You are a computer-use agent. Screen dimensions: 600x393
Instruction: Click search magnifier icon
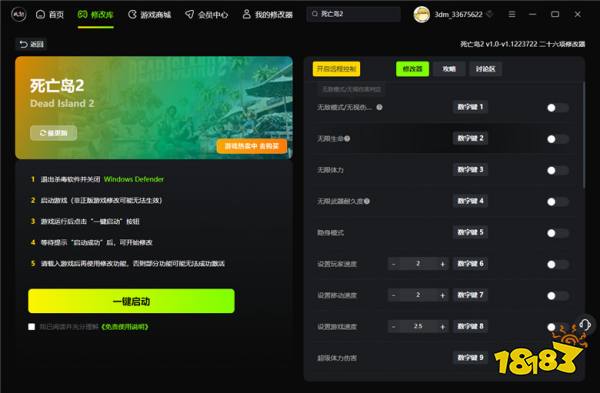[x=315, y=14]
